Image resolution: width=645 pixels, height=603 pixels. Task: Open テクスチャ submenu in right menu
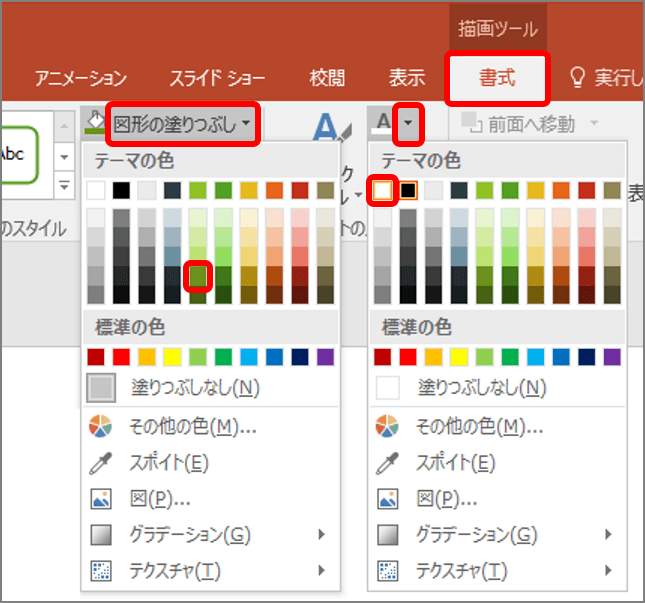point(497,571)
